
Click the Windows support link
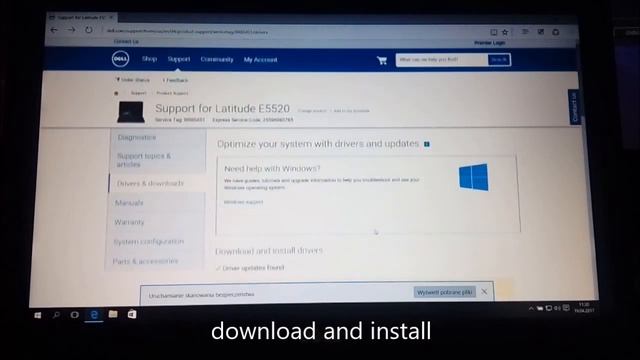244,202
